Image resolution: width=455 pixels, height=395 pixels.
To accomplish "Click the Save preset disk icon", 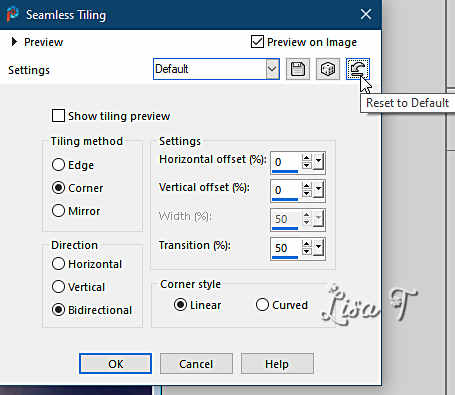I will point(298,69).
